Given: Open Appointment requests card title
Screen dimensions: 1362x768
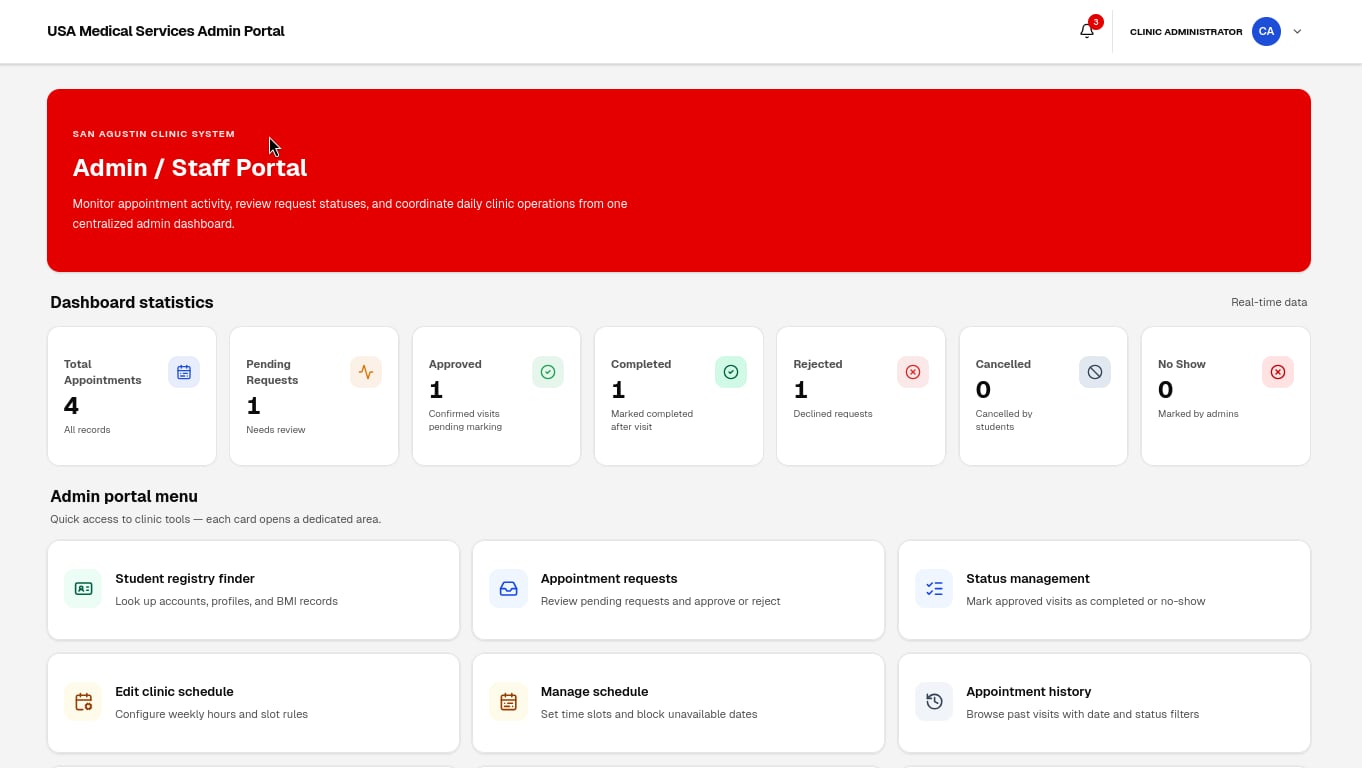Looking at the screenshot, I should (x=609, y=579).
